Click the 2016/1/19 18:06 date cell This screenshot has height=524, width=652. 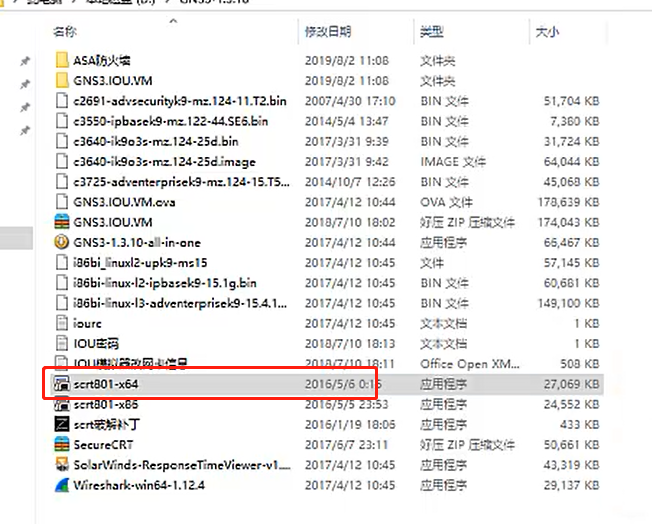350,425
